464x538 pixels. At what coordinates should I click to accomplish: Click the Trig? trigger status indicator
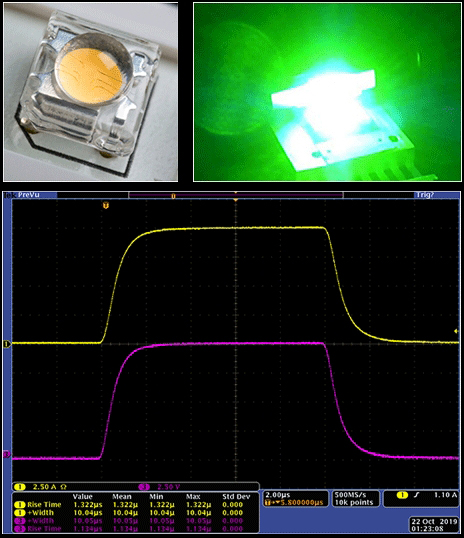425,195
